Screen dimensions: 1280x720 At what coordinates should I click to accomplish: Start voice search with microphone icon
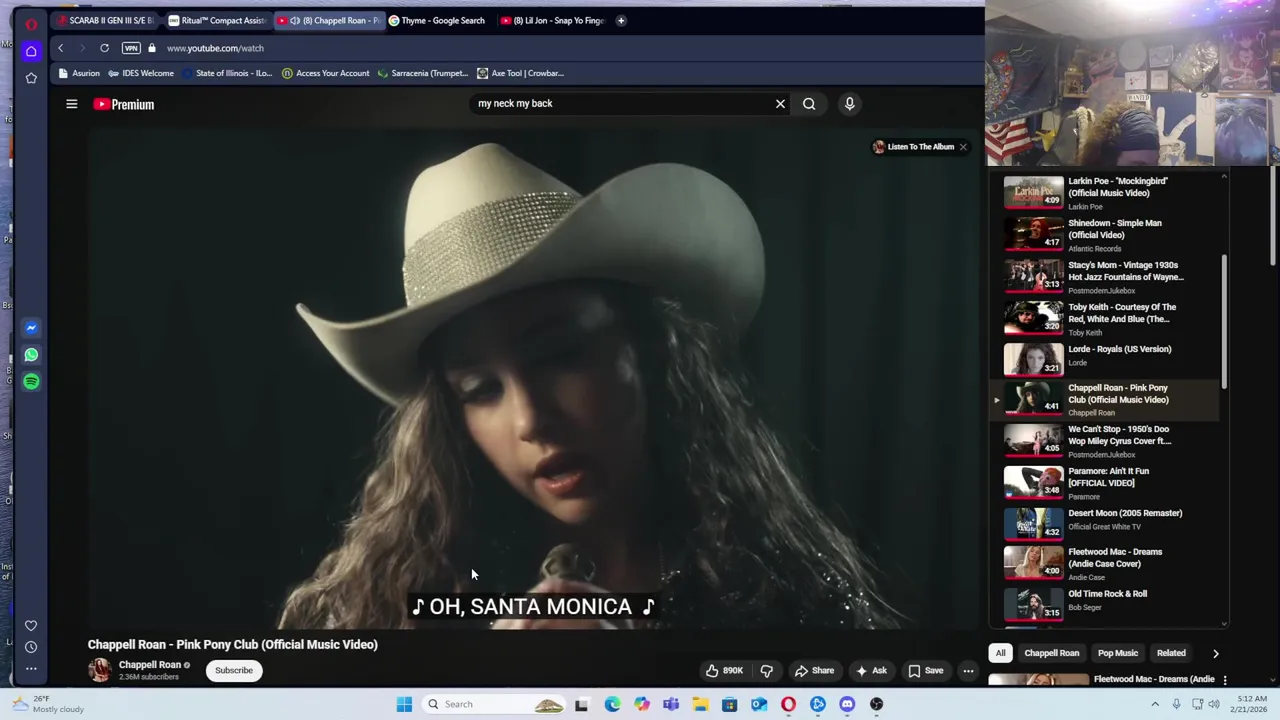(849, 103)
